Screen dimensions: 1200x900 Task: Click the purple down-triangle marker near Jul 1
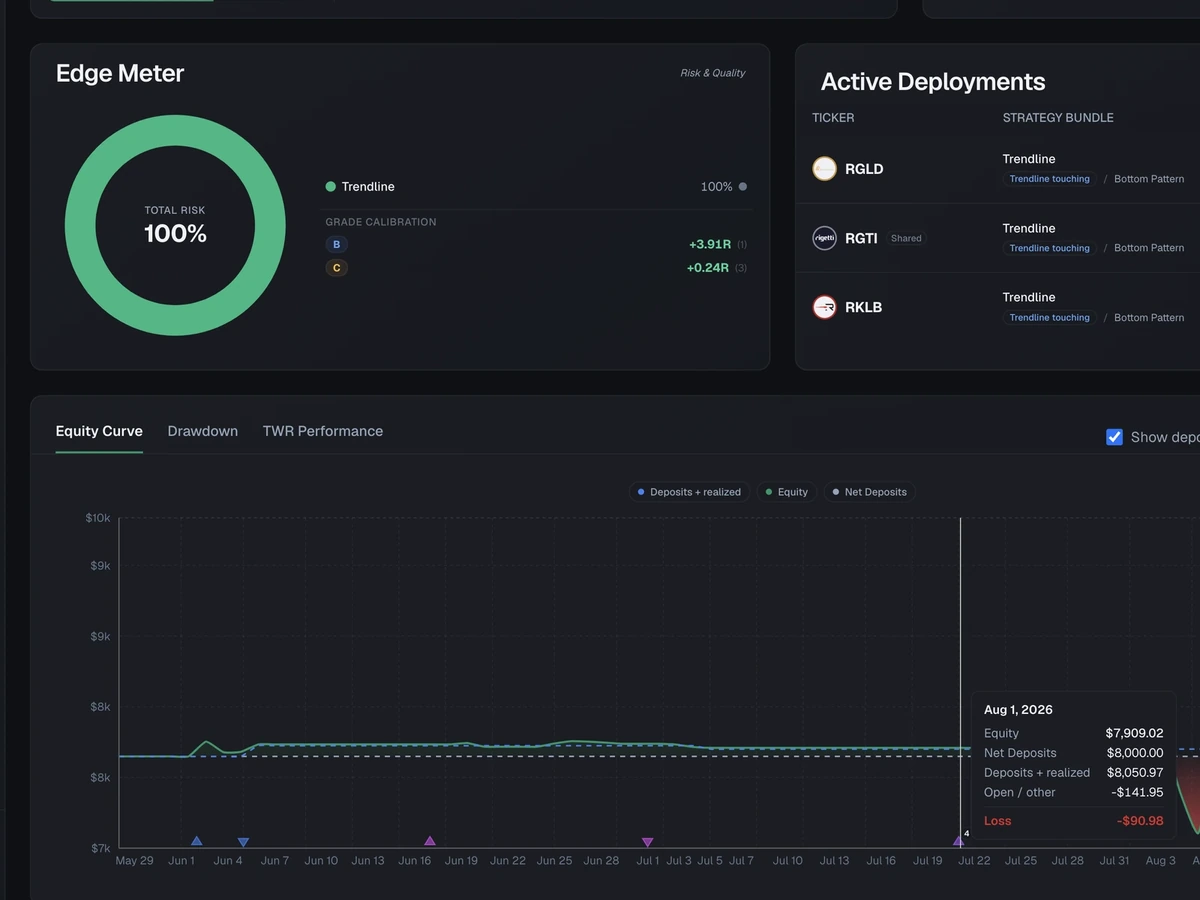pos(647,842)
